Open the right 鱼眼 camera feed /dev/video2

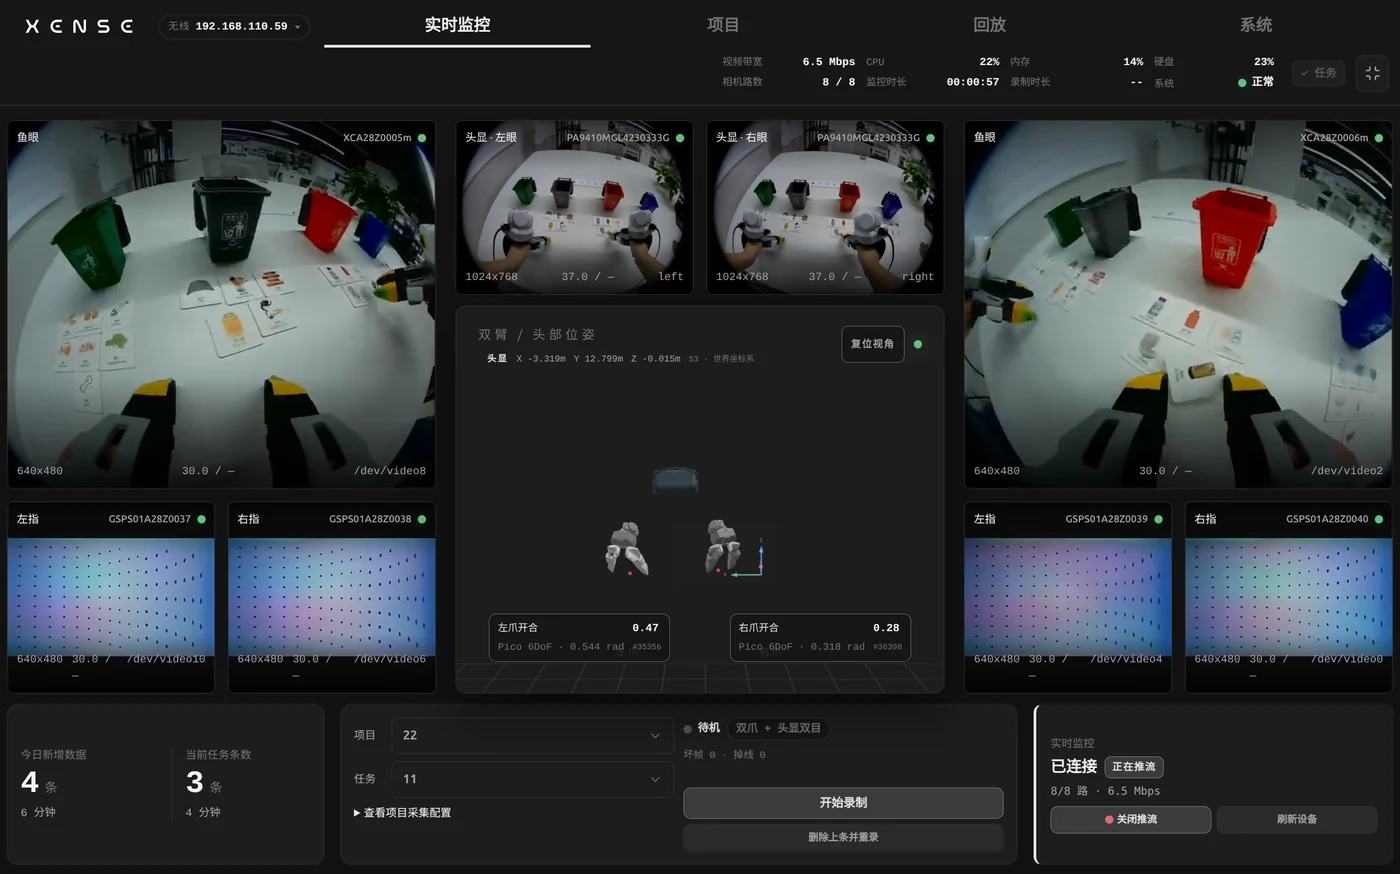click(1178, 304)
